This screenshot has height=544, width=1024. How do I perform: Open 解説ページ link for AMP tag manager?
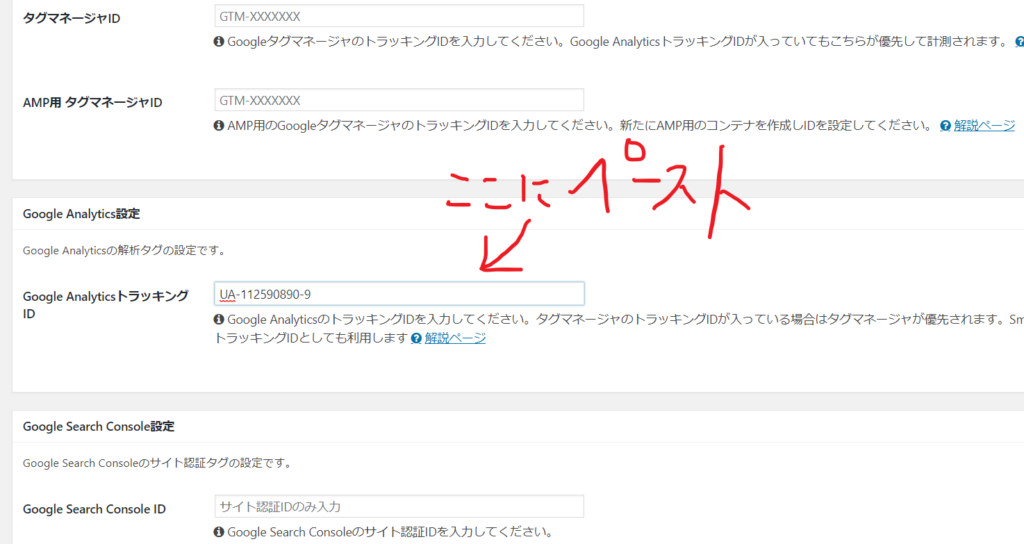point(984,125)
